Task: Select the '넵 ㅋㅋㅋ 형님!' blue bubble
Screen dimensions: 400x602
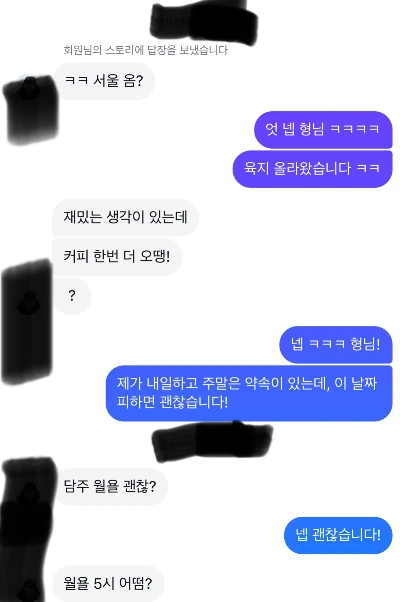Action: pos(336,344)
